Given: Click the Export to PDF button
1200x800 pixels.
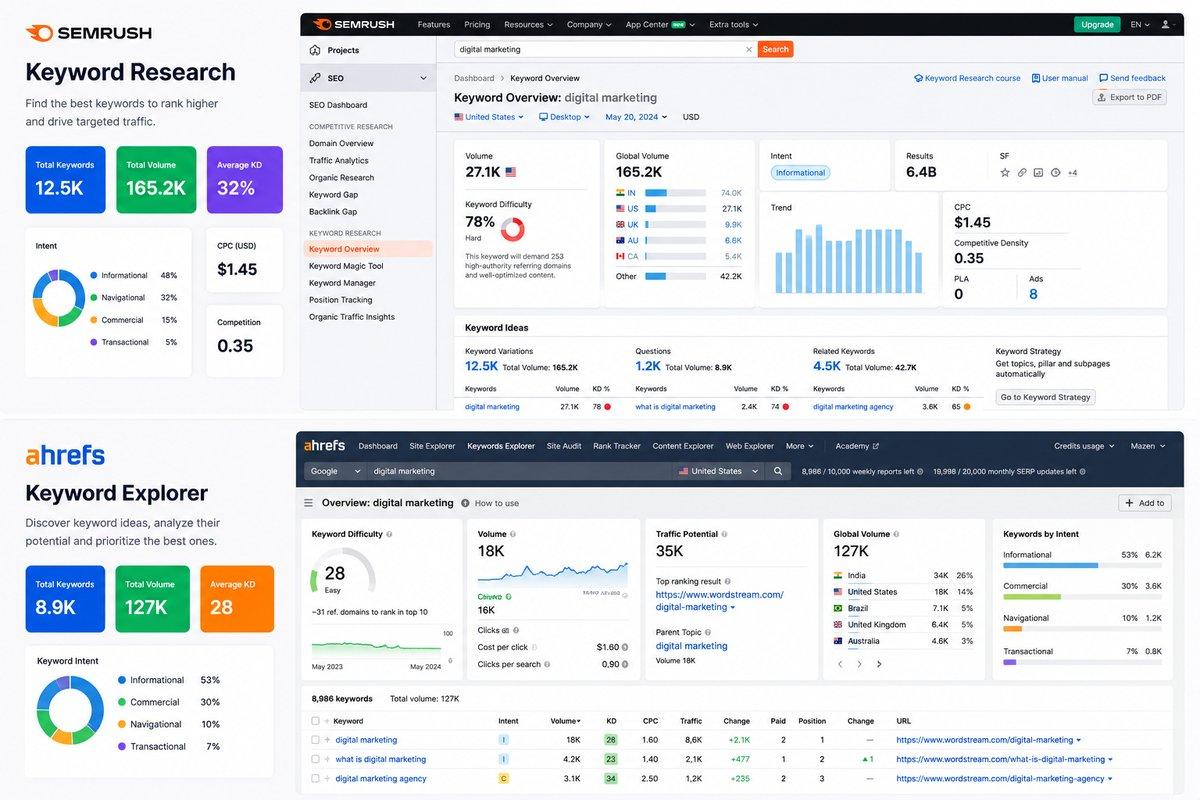Looking at the screenshot, I should 1130,97.
